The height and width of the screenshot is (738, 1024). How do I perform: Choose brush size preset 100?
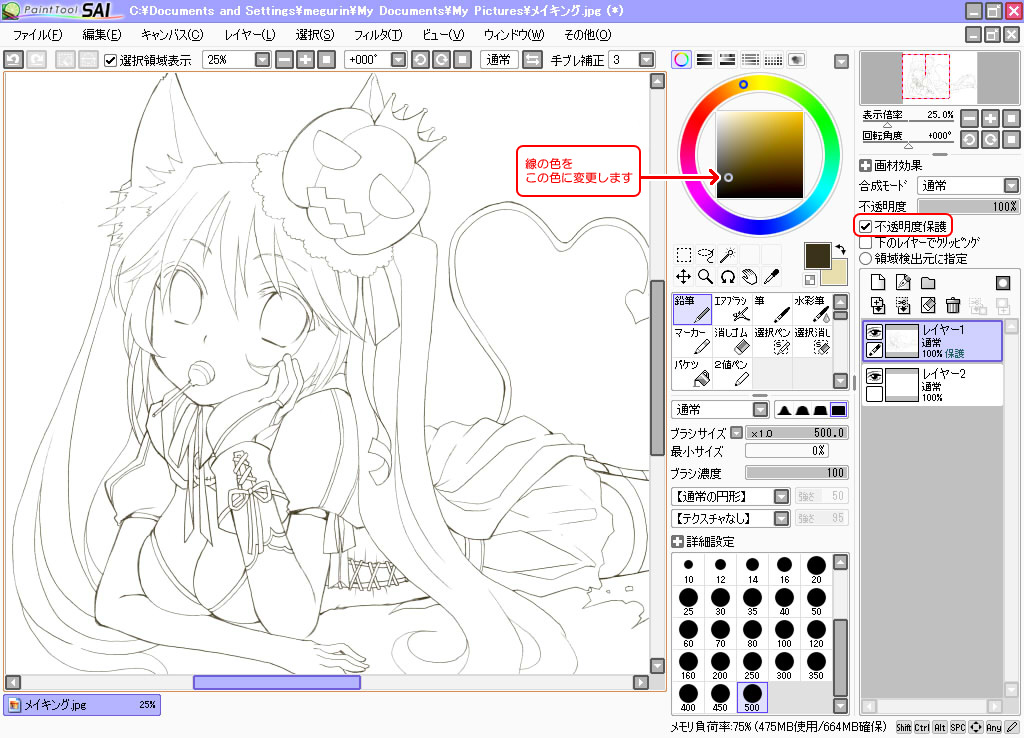point(784,634)
